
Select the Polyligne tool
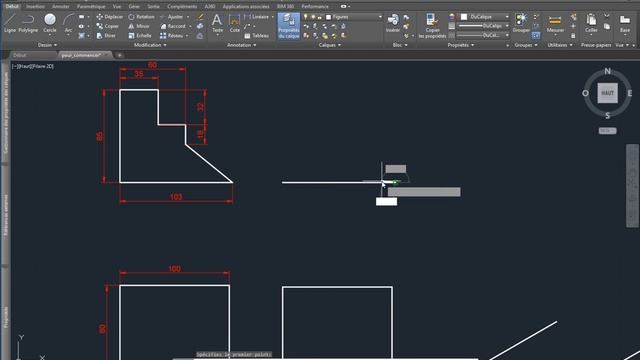click(28, 23)
